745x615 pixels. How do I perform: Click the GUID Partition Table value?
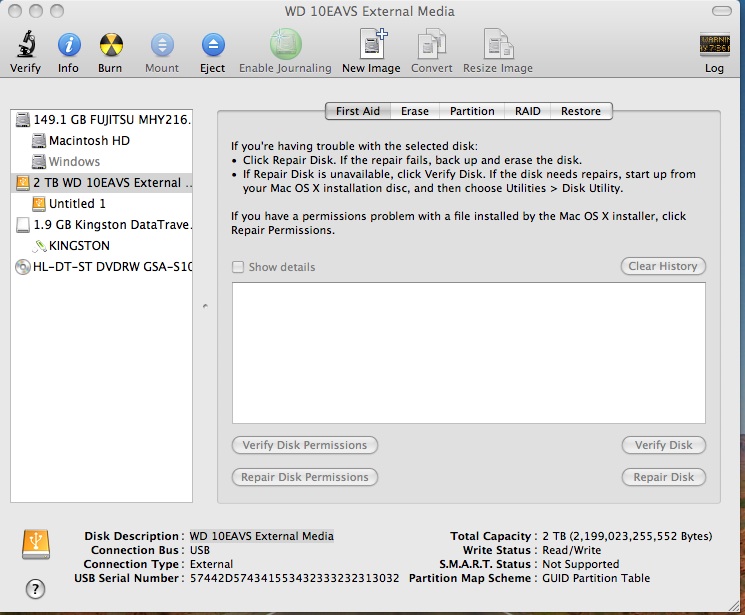(596, 578)
